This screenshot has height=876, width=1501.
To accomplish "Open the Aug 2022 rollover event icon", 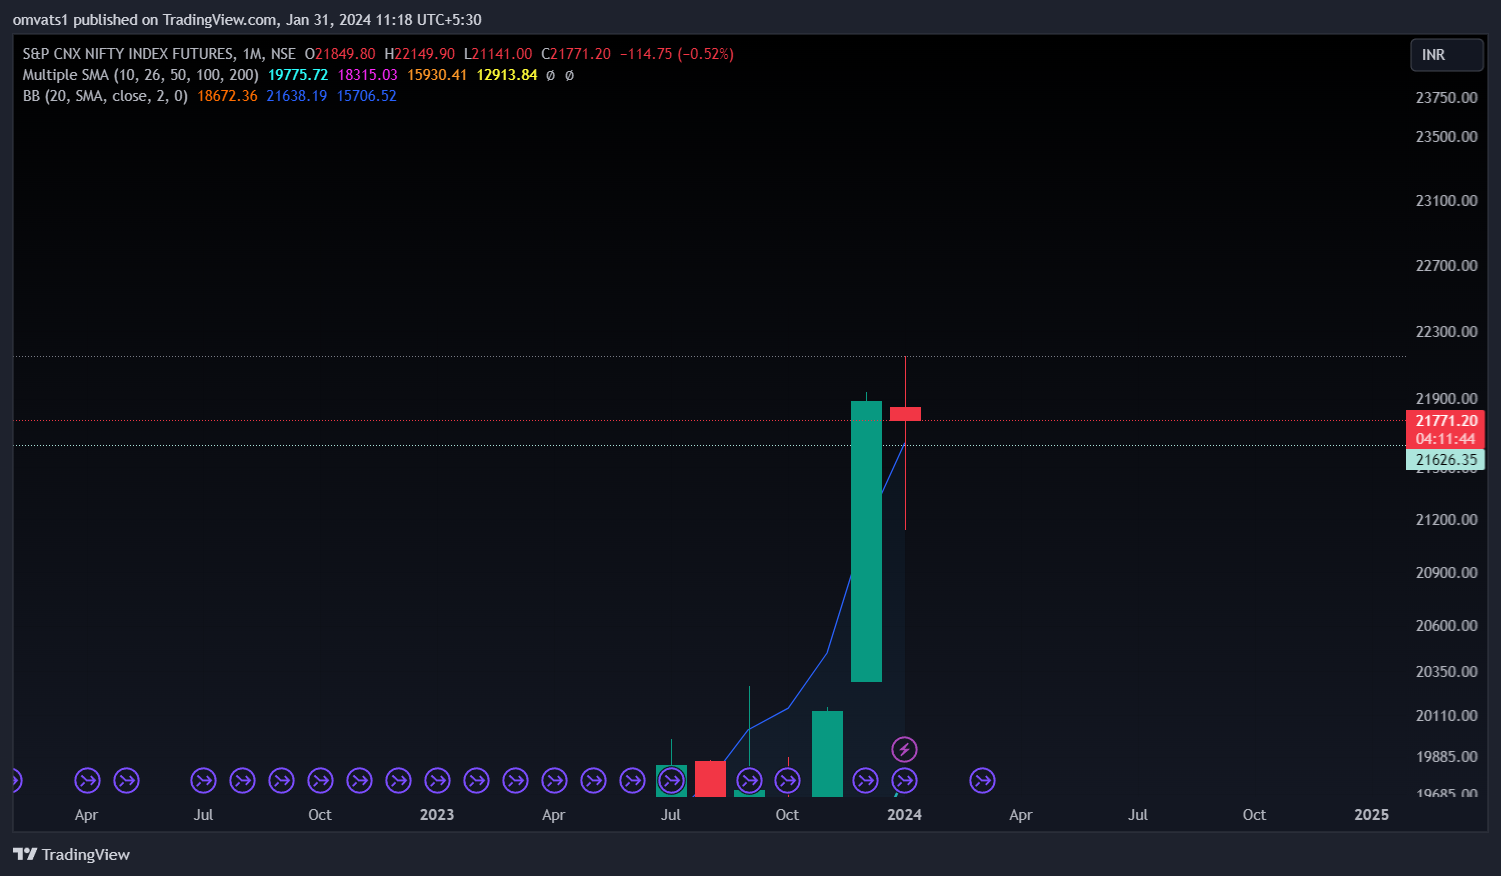I will click(x=242, y=780).
